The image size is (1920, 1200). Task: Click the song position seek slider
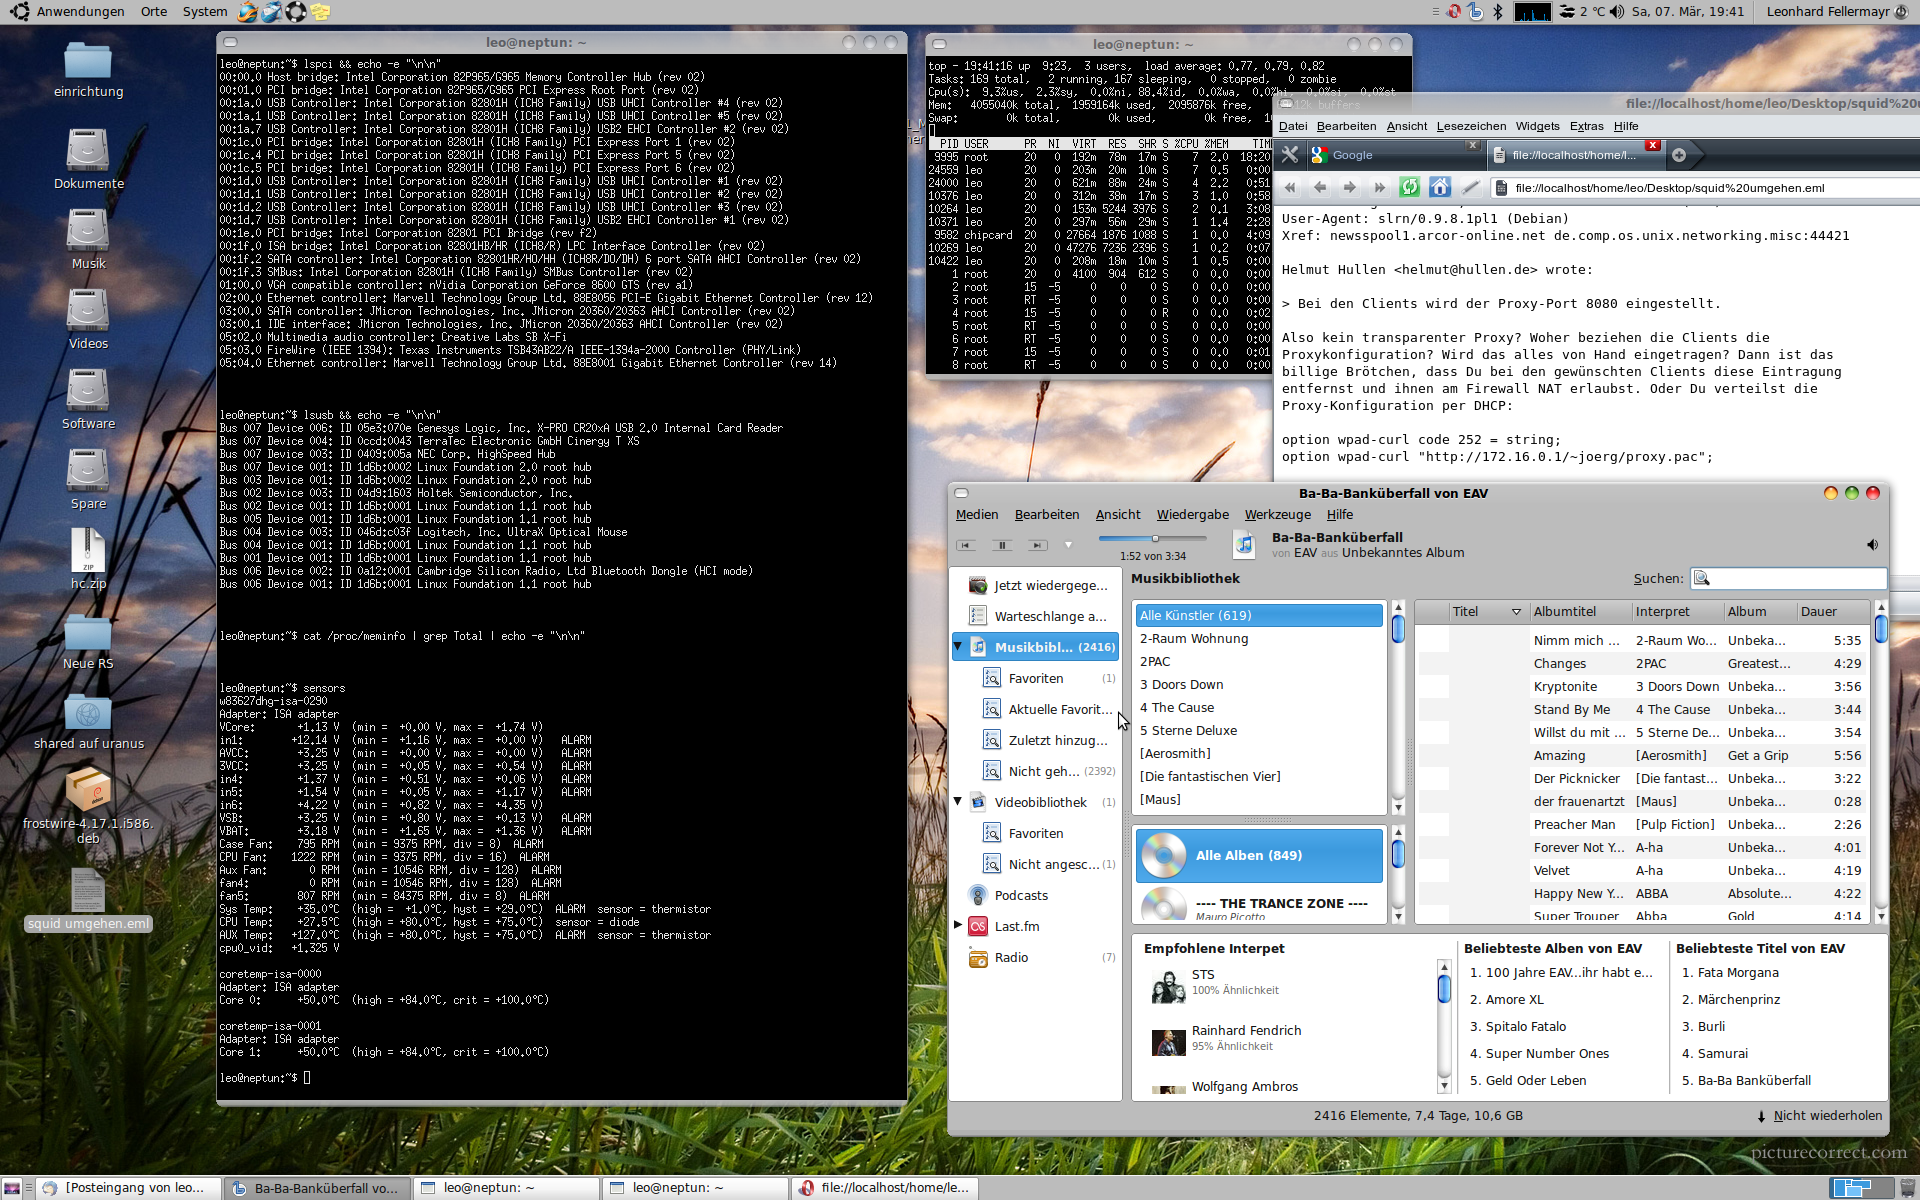click(1155, 538)
